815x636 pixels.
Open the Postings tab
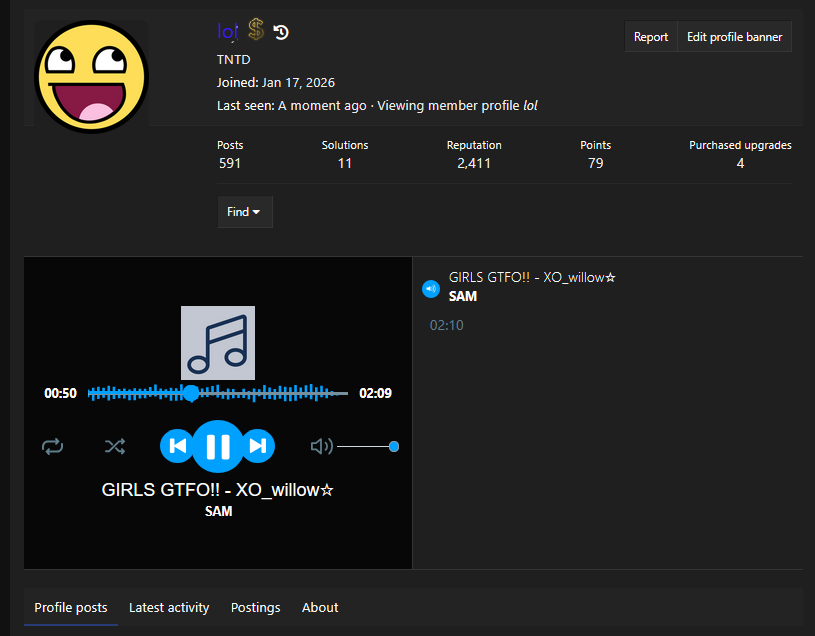pos(255,607)
